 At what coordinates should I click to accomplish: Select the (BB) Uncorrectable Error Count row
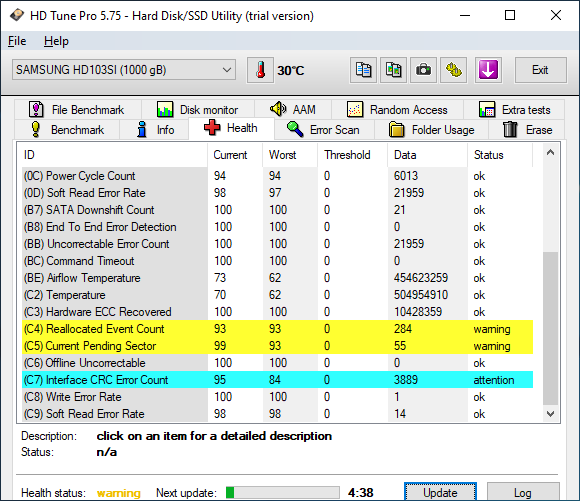[x=277, y=244]
